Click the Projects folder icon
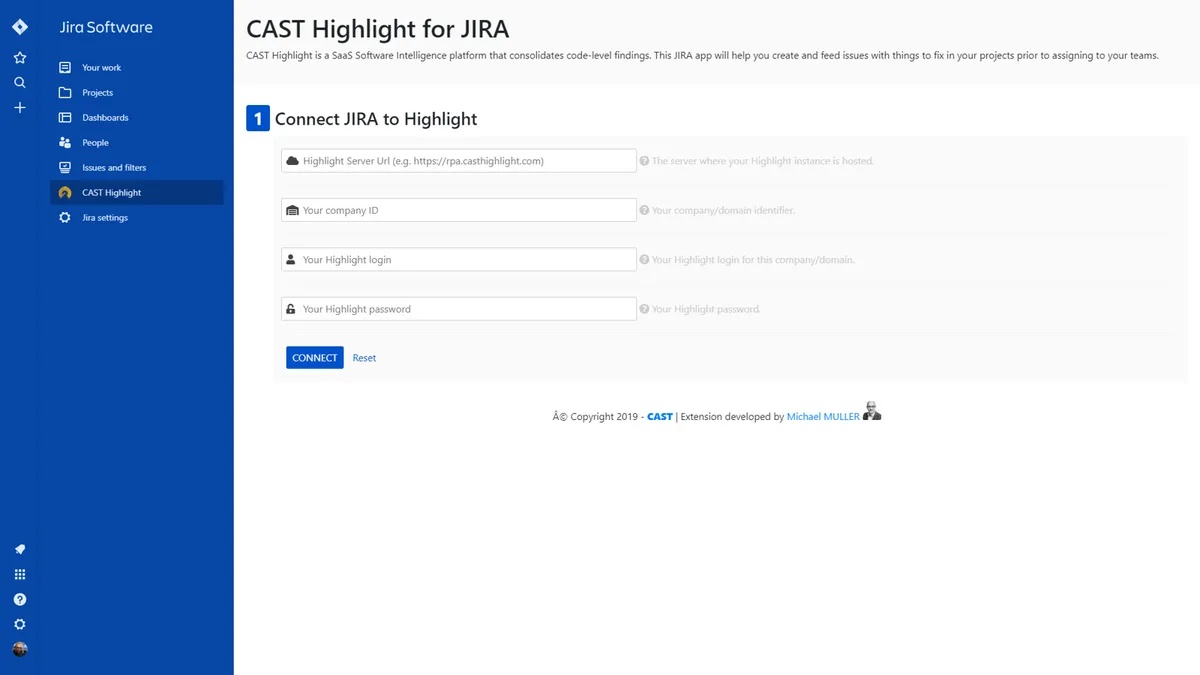The image size is (1200, 675). [x=65, y=92]
